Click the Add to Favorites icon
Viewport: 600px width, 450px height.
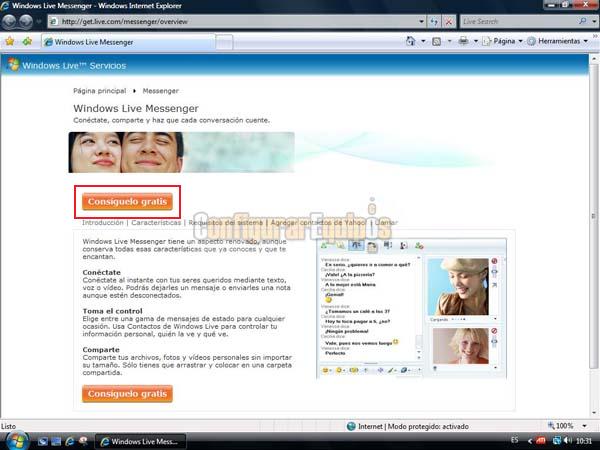pyautogui.click(x=27, y=41)
